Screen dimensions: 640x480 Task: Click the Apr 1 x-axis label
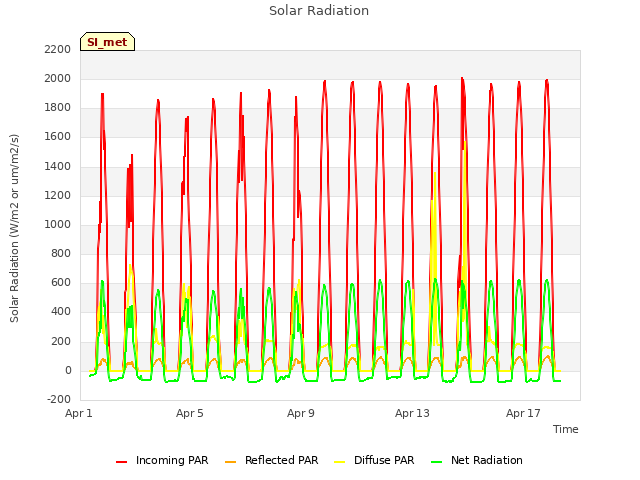coord(79,413)
